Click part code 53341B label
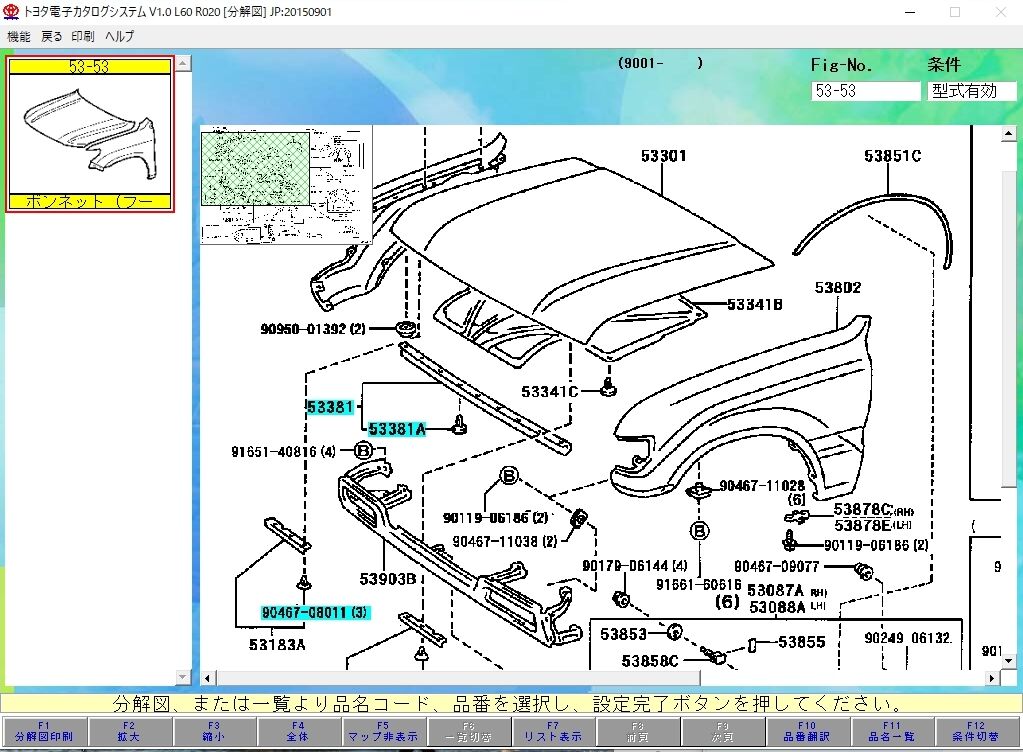This screenshot has height=752, width=1023. coord(755,305)
